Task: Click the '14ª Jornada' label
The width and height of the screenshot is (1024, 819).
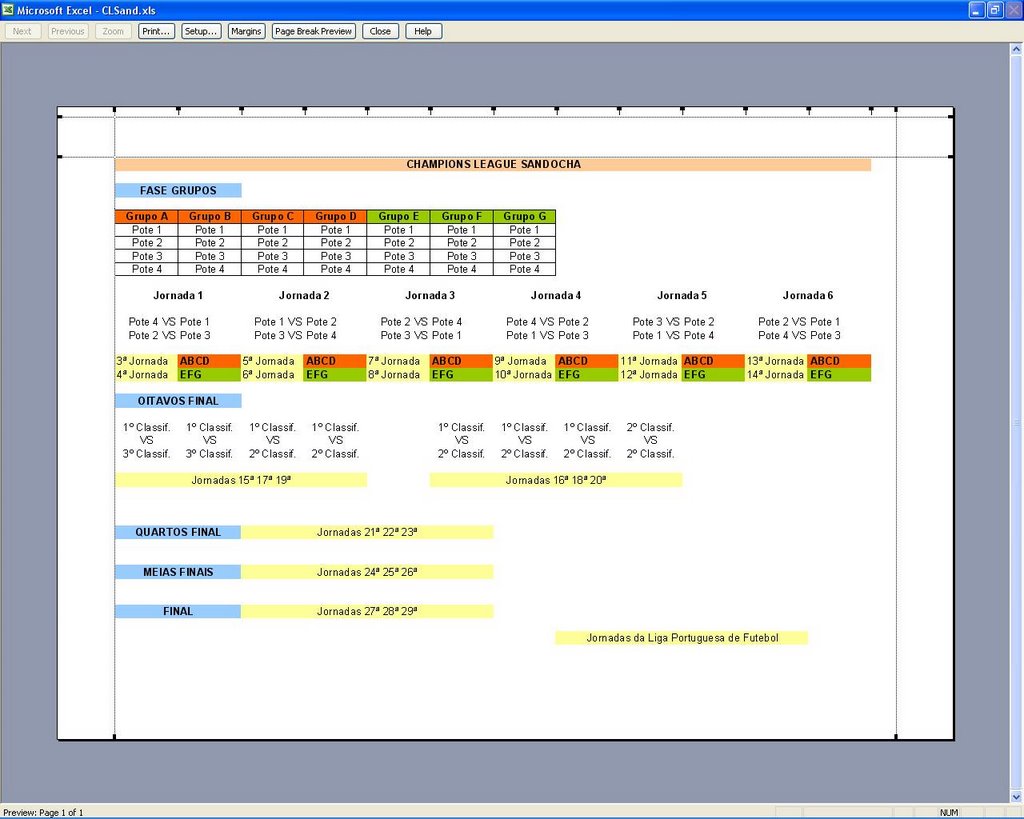Action: pos(775,375)
